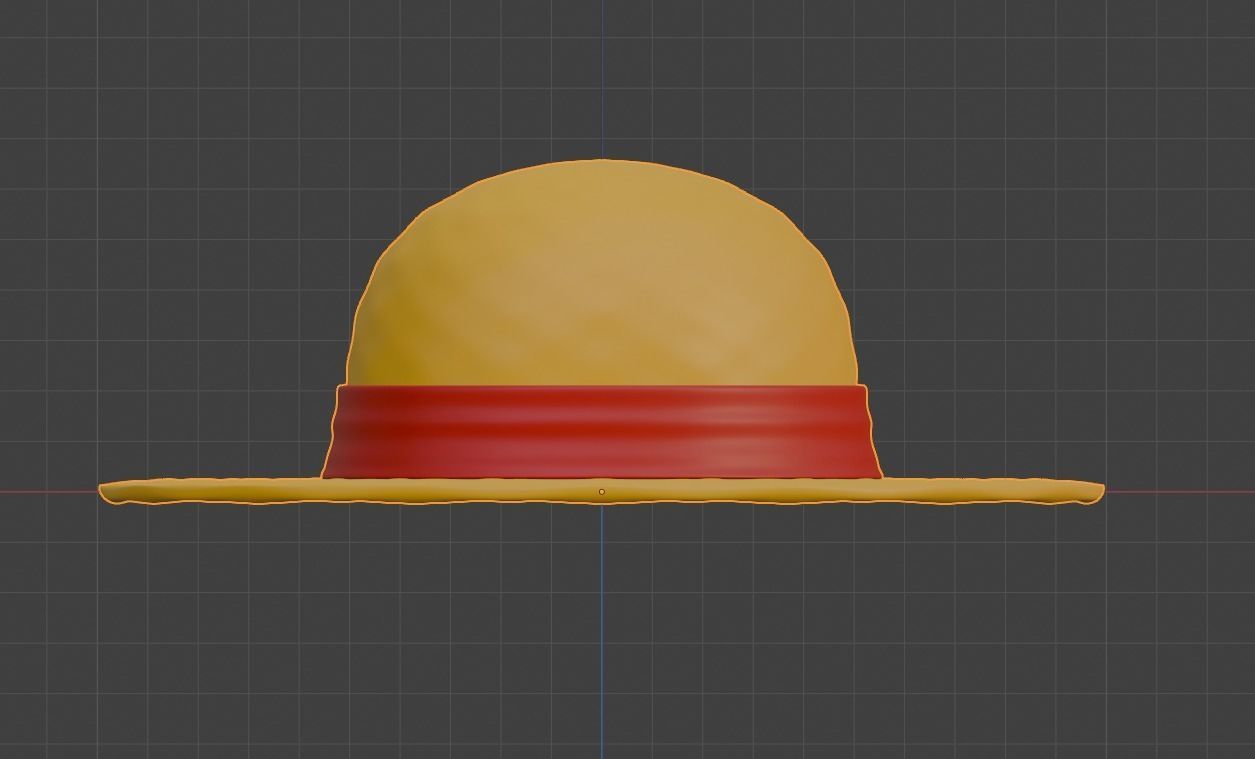Select the flat yellow brim of the hat
This screenshot has width=1255, height=759.
coord(601,491)
